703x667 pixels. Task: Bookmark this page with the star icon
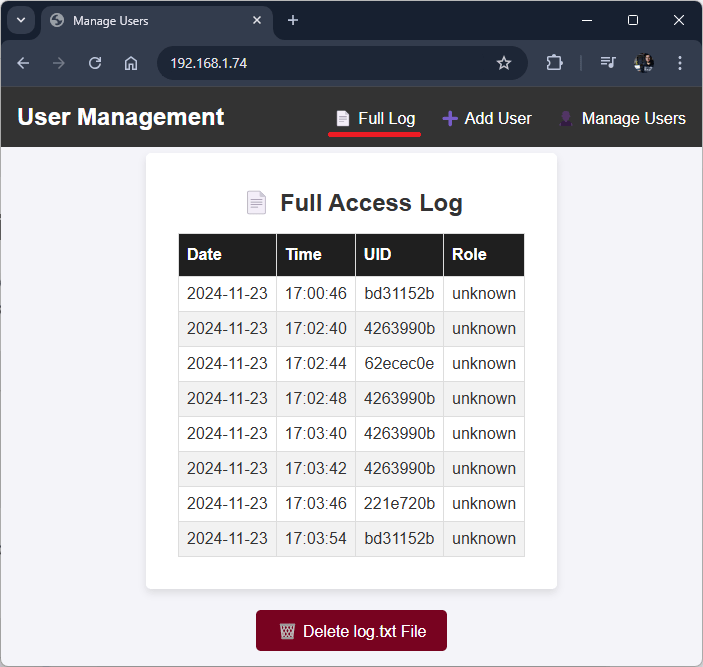(x=504, y=63)
